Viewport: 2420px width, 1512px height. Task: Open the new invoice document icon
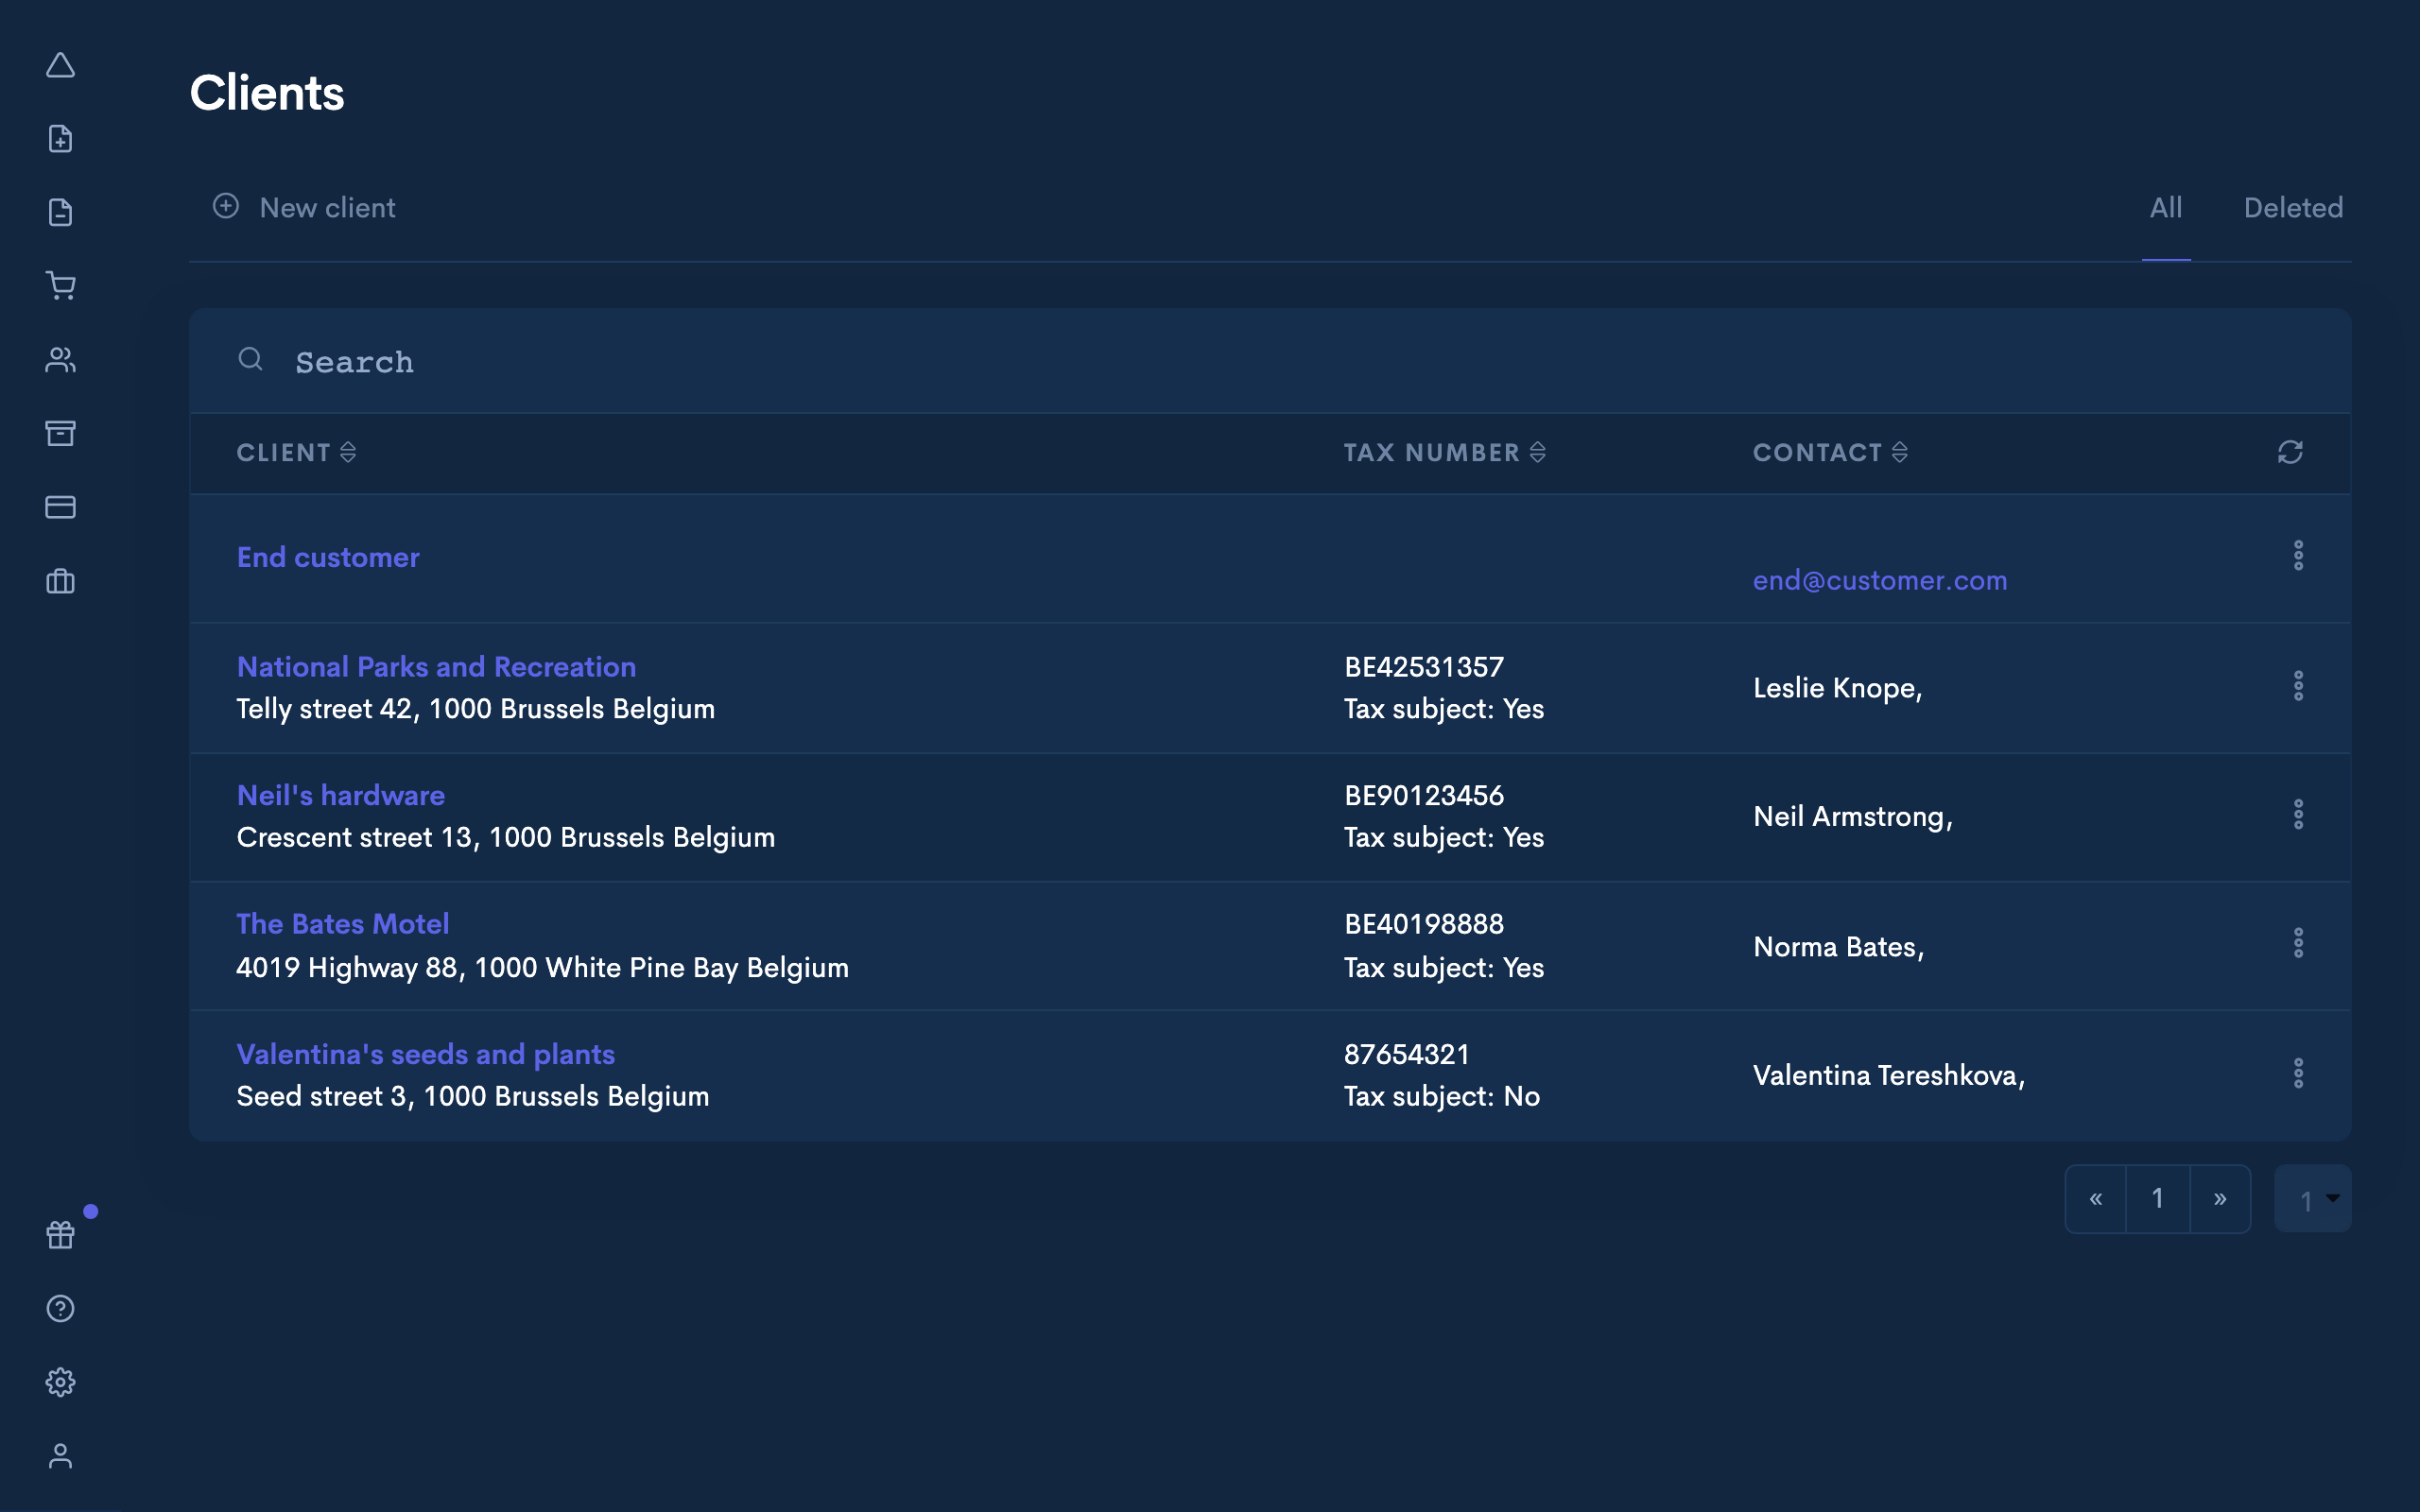(x=61, y=138)
